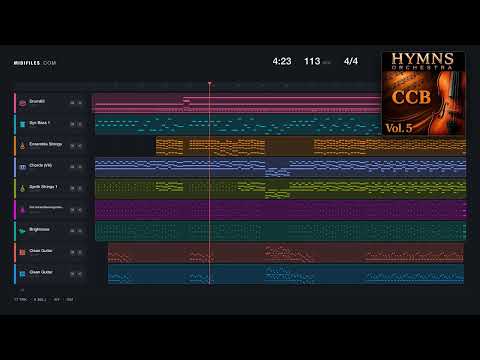Click the pink Drumkit note region
The image size is (480, 360).
(x=237, y=103)
